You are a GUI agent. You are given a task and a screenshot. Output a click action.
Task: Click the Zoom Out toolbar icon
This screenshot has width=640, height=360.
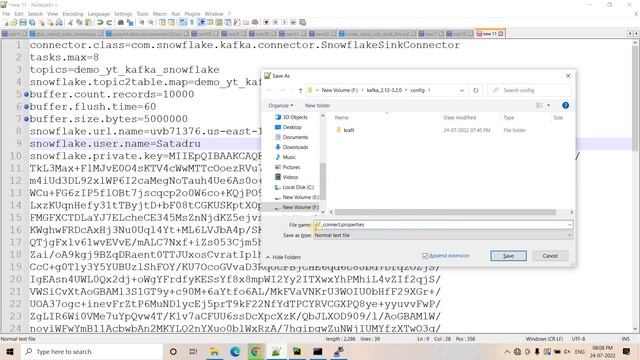point(151,22)
